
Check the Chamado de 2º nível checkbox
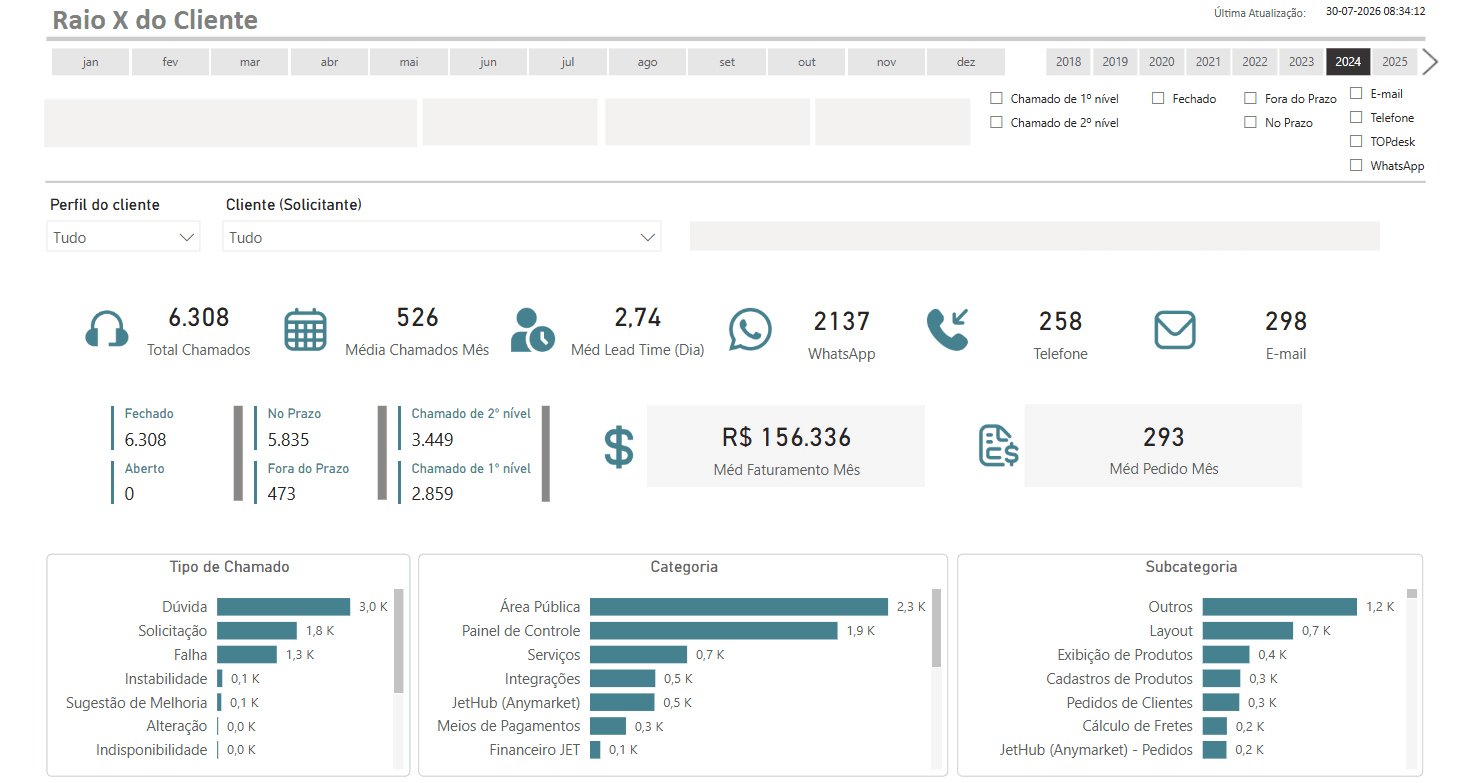pos(996,122)
